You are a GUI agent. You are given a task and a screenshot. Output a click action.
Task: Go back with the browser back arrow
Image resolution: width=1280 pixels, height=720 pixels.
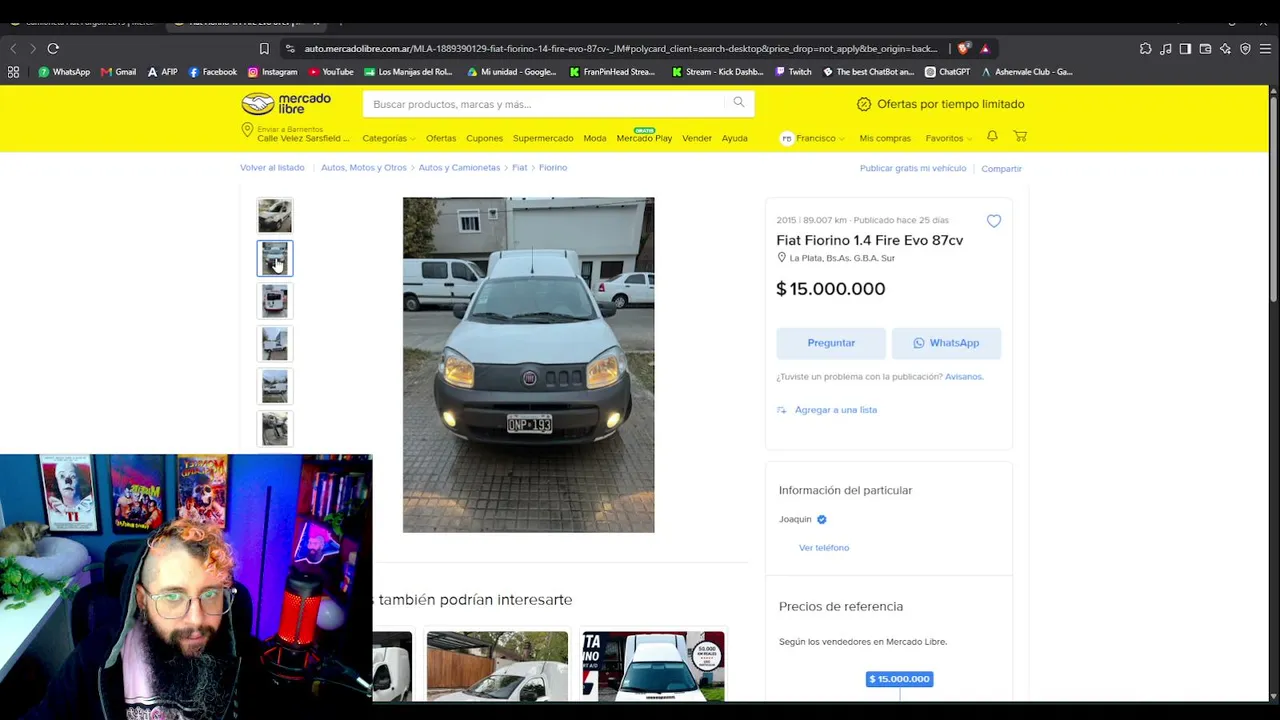13,48
